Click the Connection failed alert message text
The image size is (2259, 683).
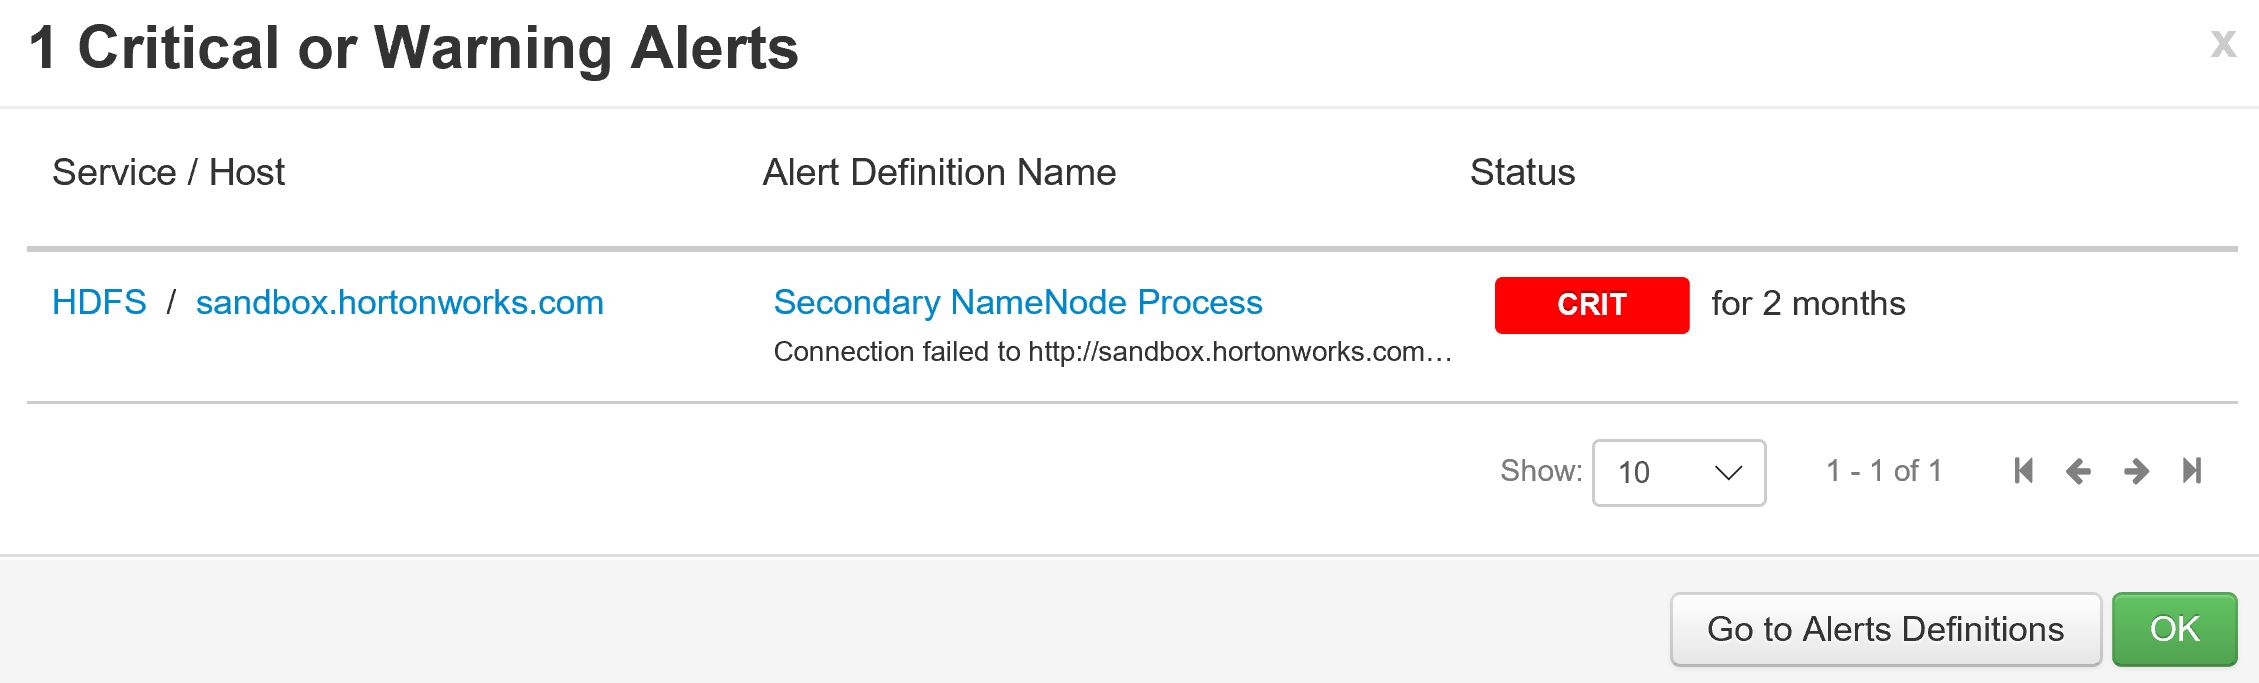1112,352
